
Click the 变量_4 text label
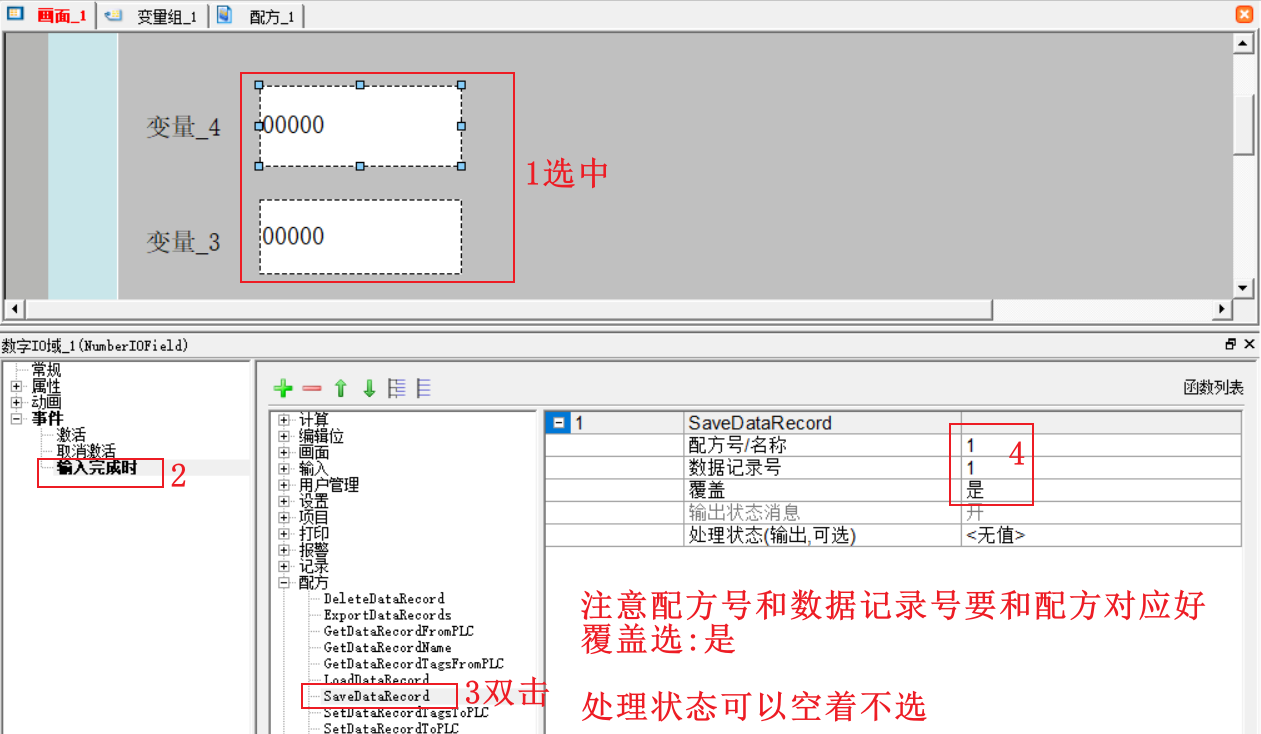coord(183,127)
